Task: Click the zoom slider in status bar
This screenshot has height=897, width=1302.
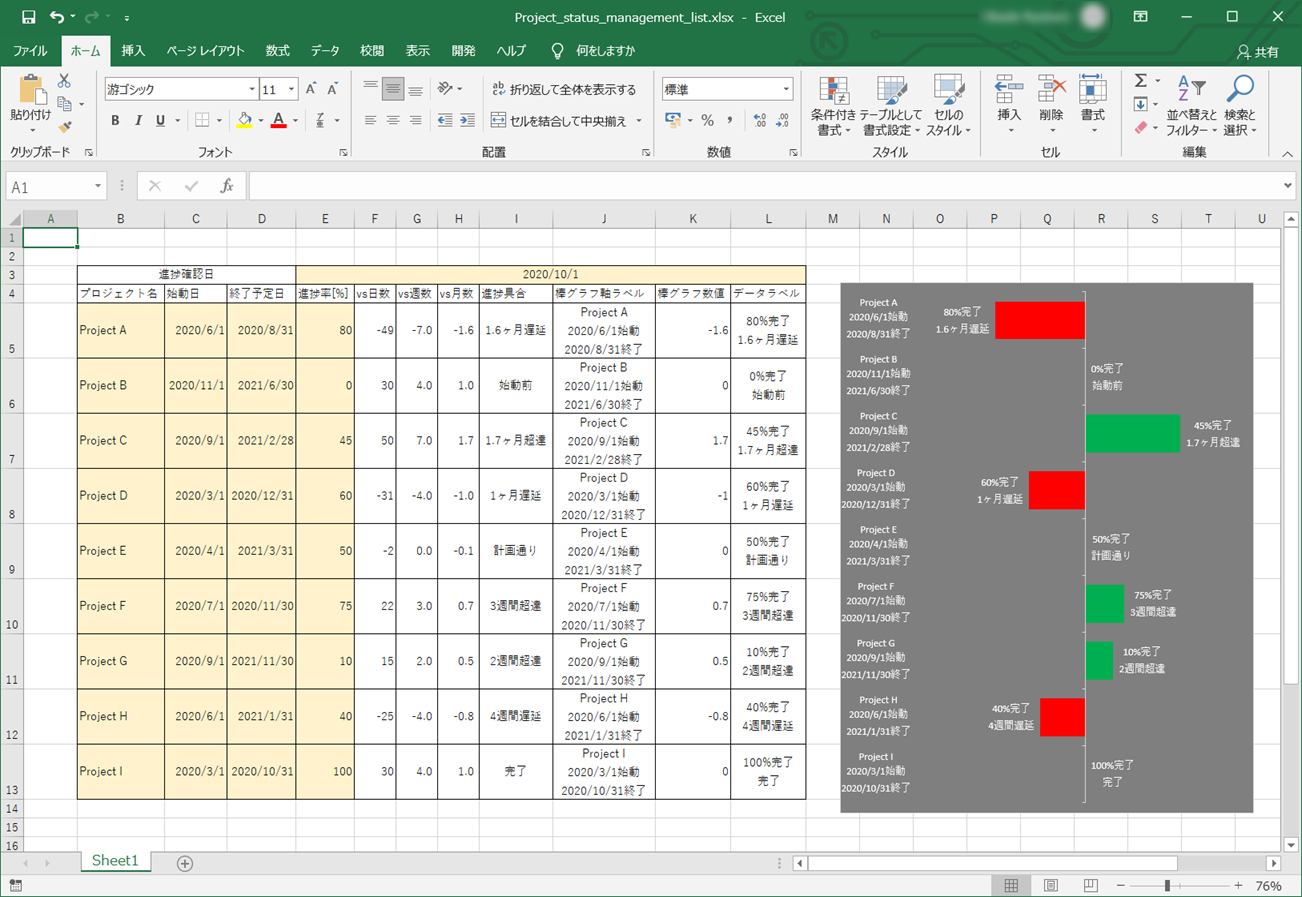Action: (x=1167, y=886)
